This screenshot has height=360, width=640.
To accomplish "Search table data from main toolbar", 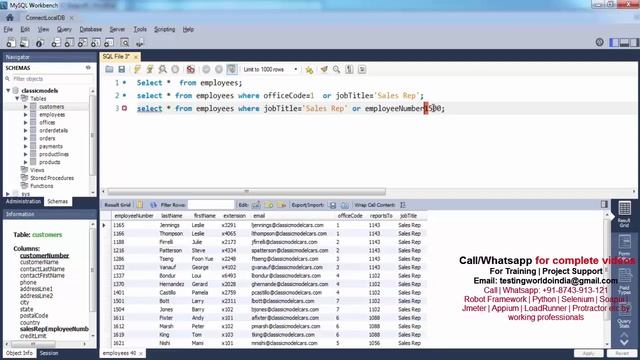I will [x=125, y=42].
